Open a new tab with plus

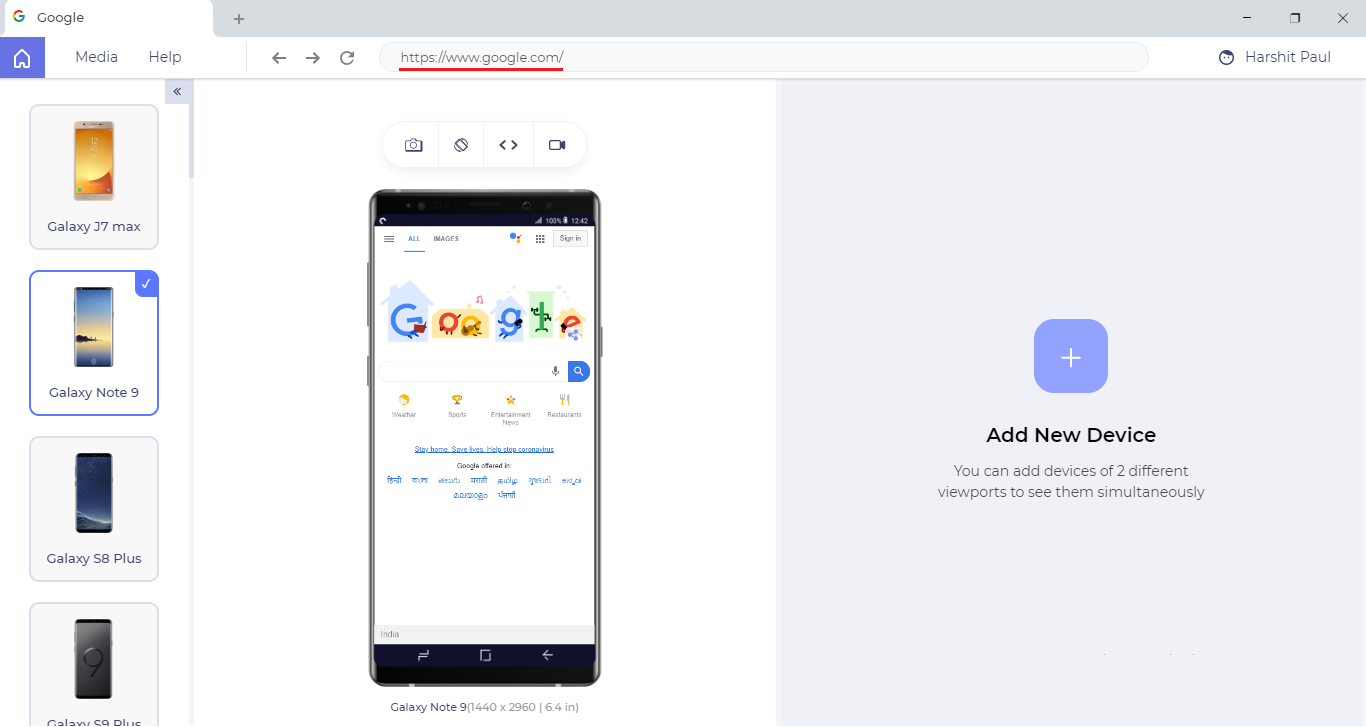(x=239, y=18)
